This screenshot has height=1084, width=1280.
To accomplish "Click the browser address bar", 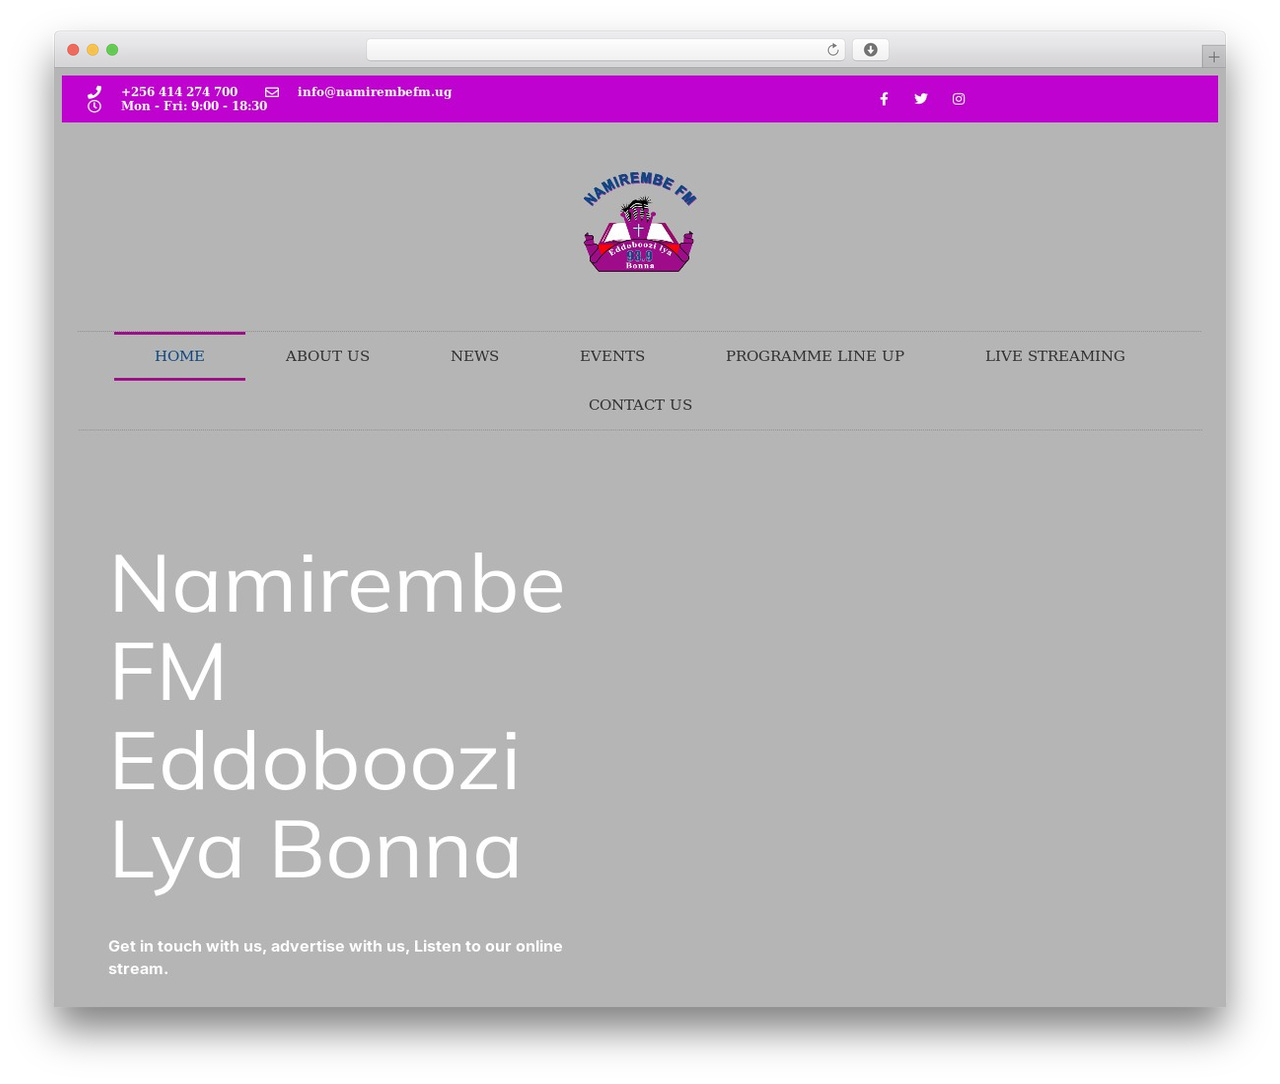I will pyautogui.click(x=606, y=50).
